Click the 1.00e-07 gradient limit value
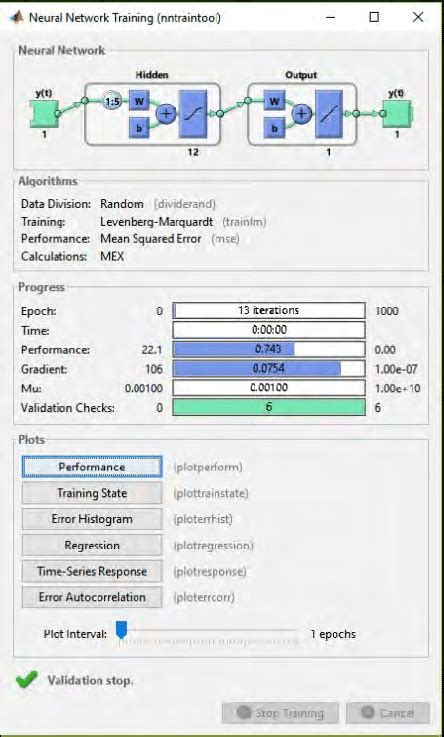The width and height of the screenshot is (444, 737). [396, 369]
